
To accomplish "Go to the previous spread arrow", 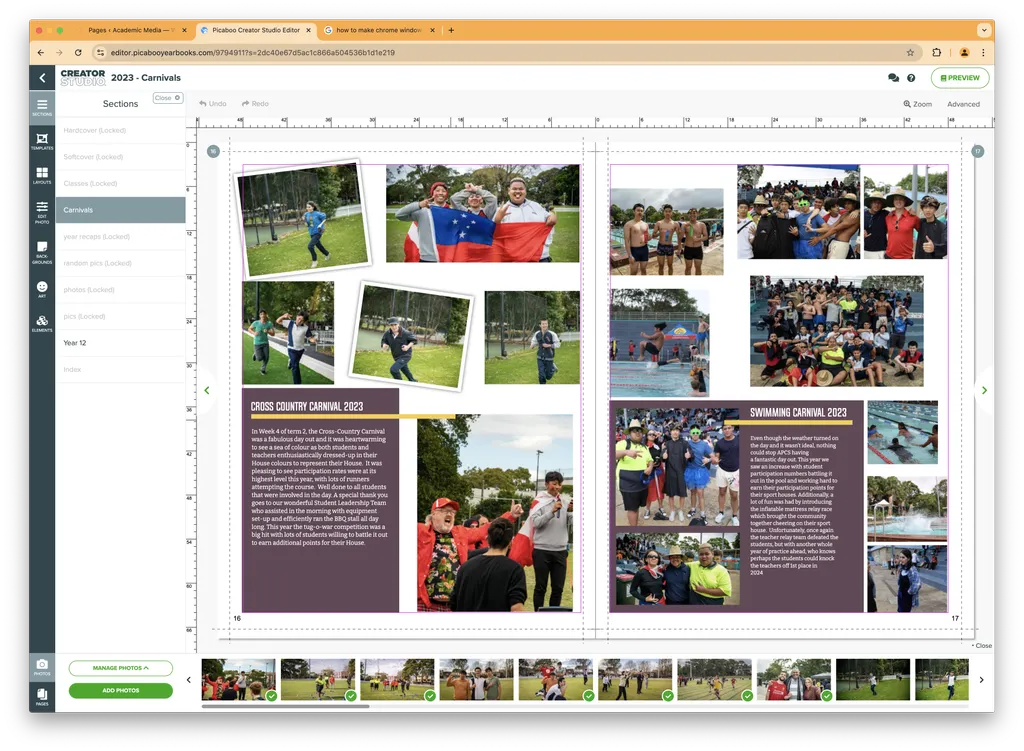I will (207, 391).
